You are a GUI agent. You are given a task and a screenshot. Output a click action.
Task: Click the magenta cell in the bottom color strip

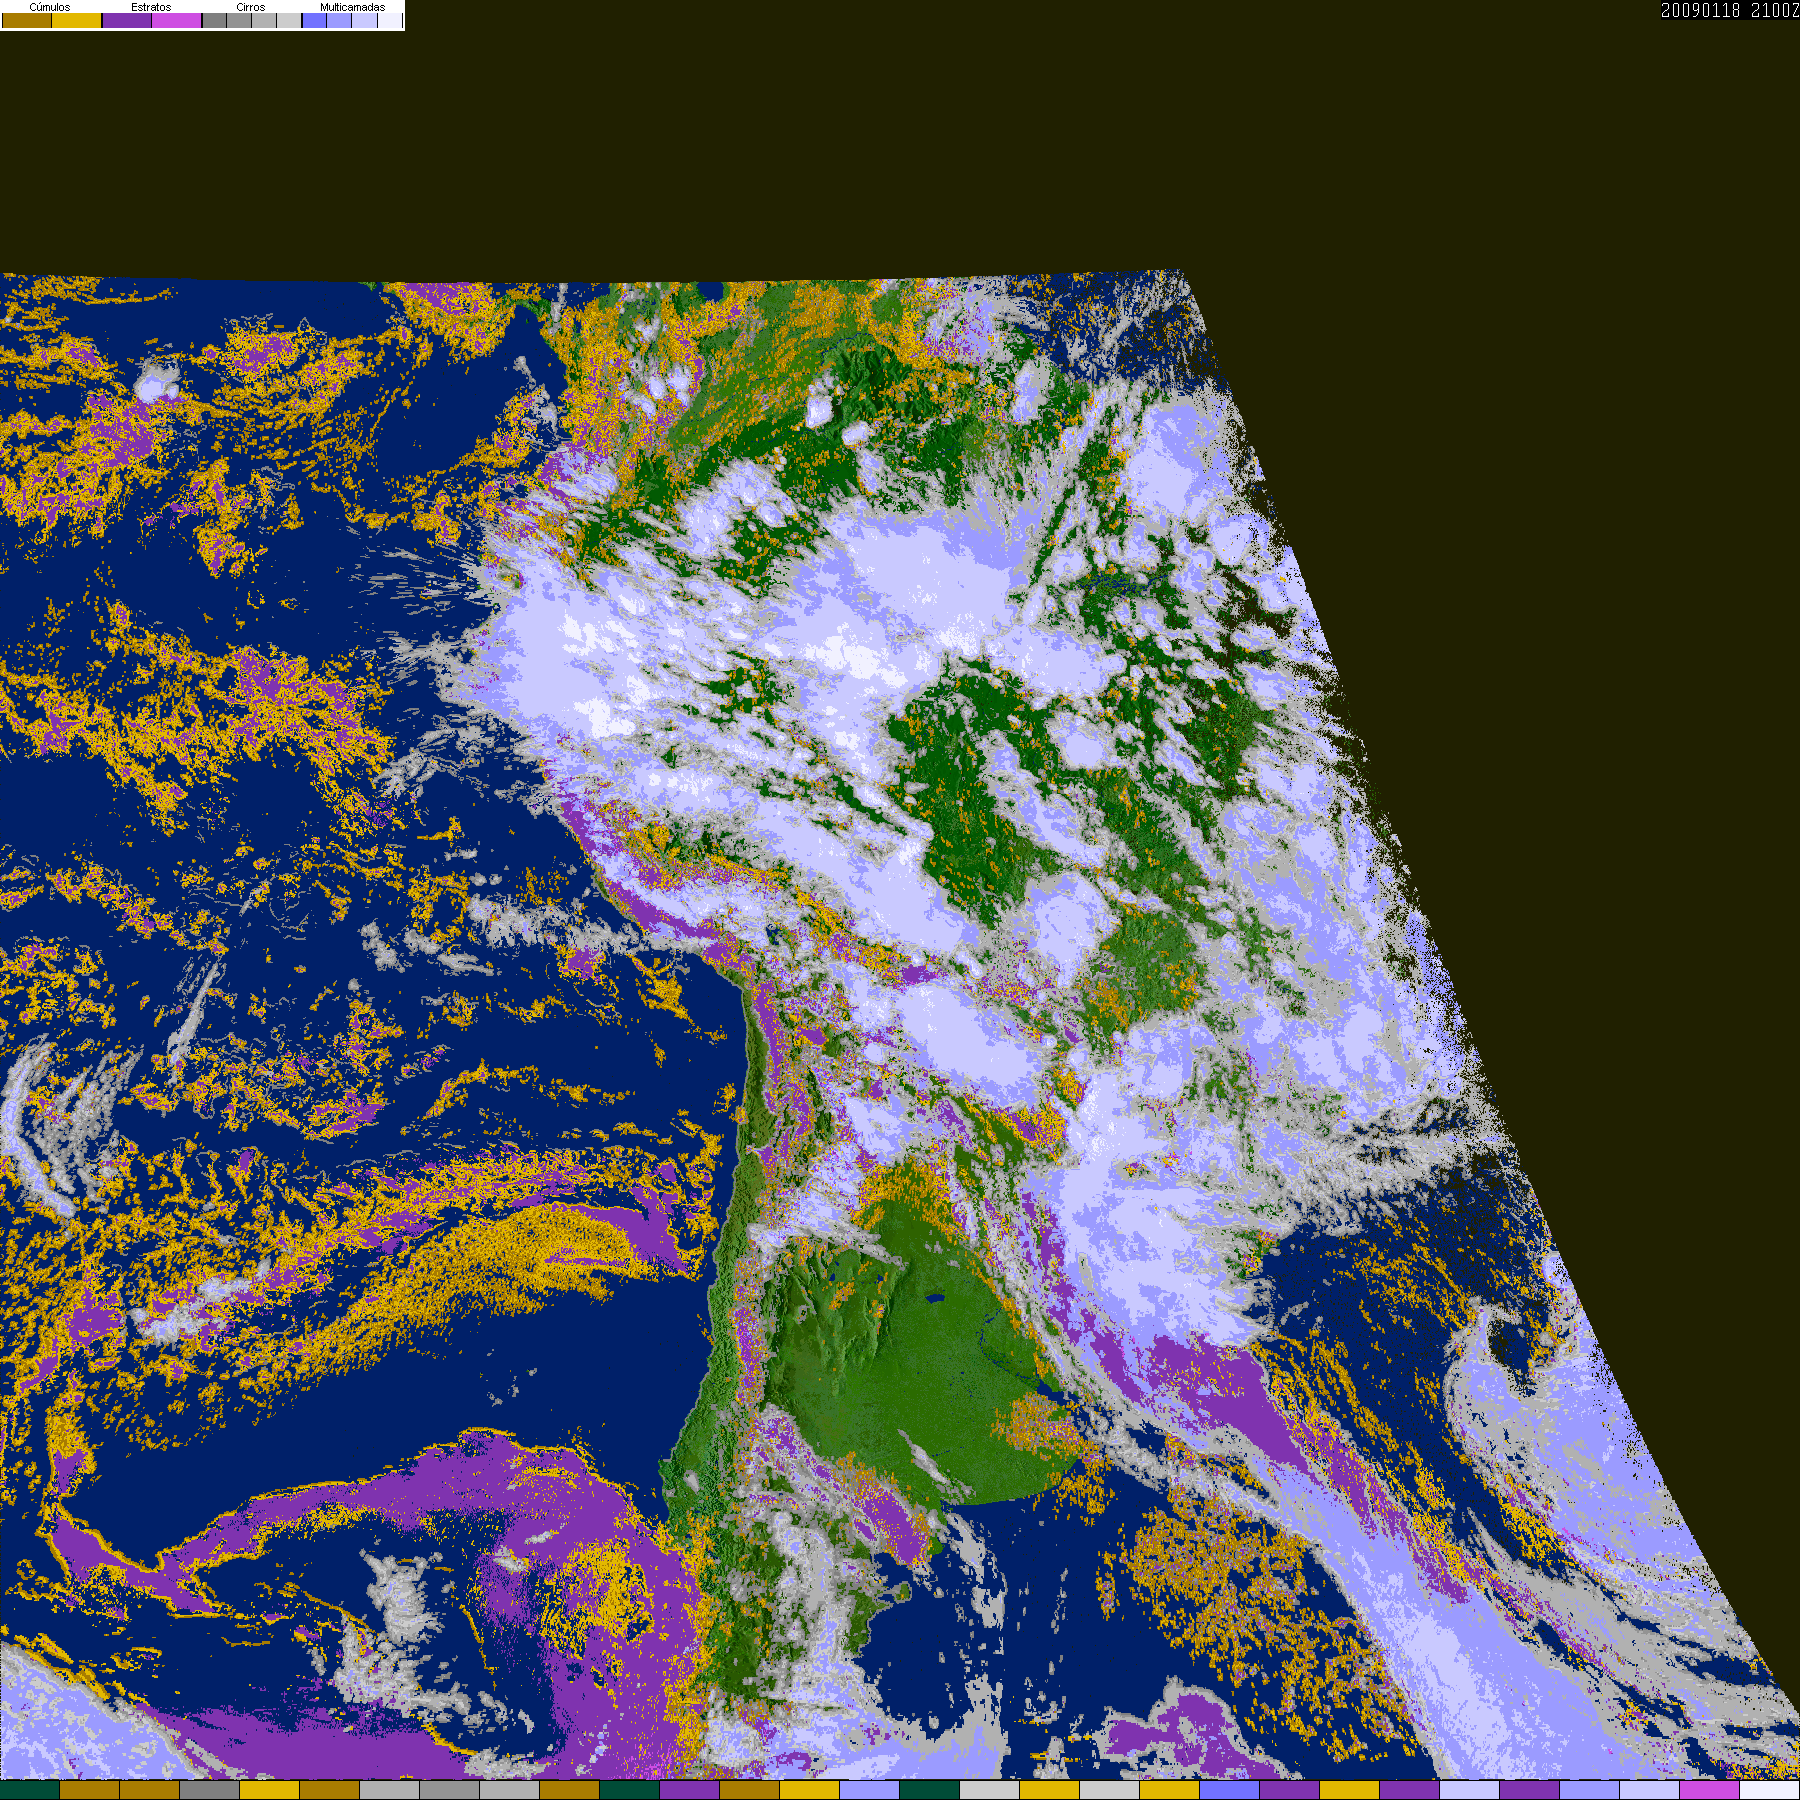point(1710,1790)
